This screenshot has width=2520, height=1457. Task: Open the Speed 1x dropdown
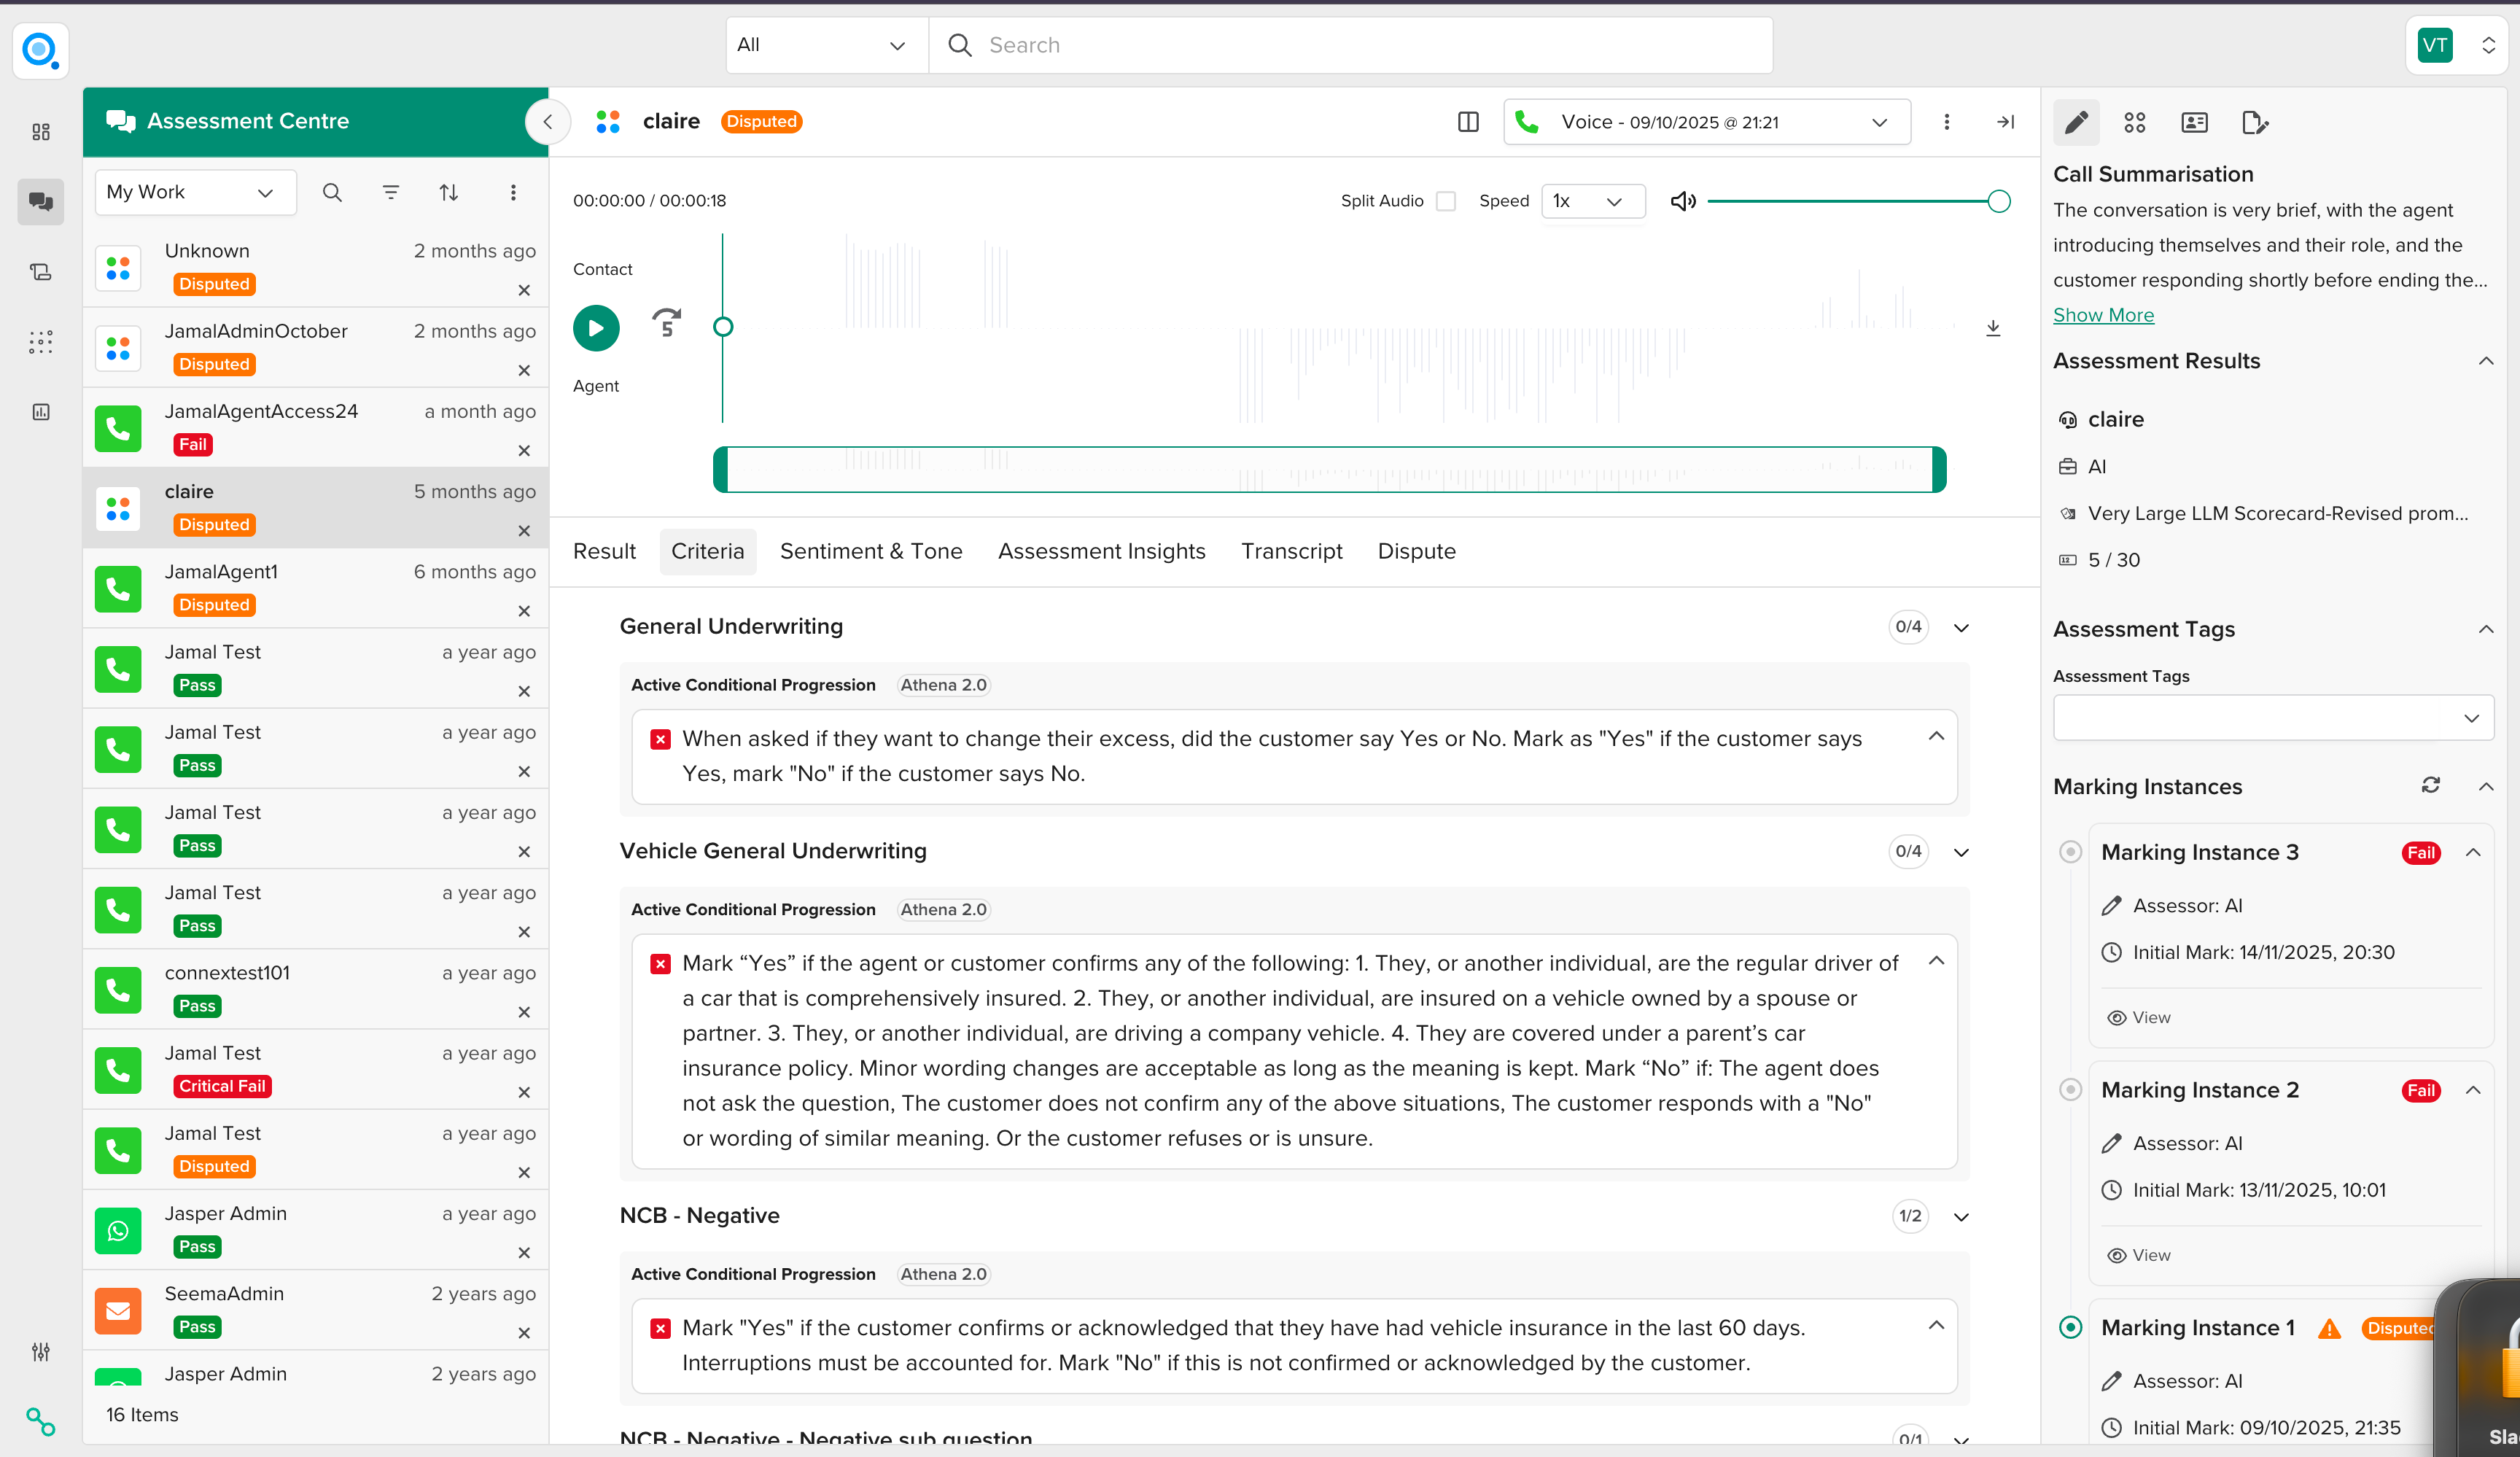click(1593, 201)
